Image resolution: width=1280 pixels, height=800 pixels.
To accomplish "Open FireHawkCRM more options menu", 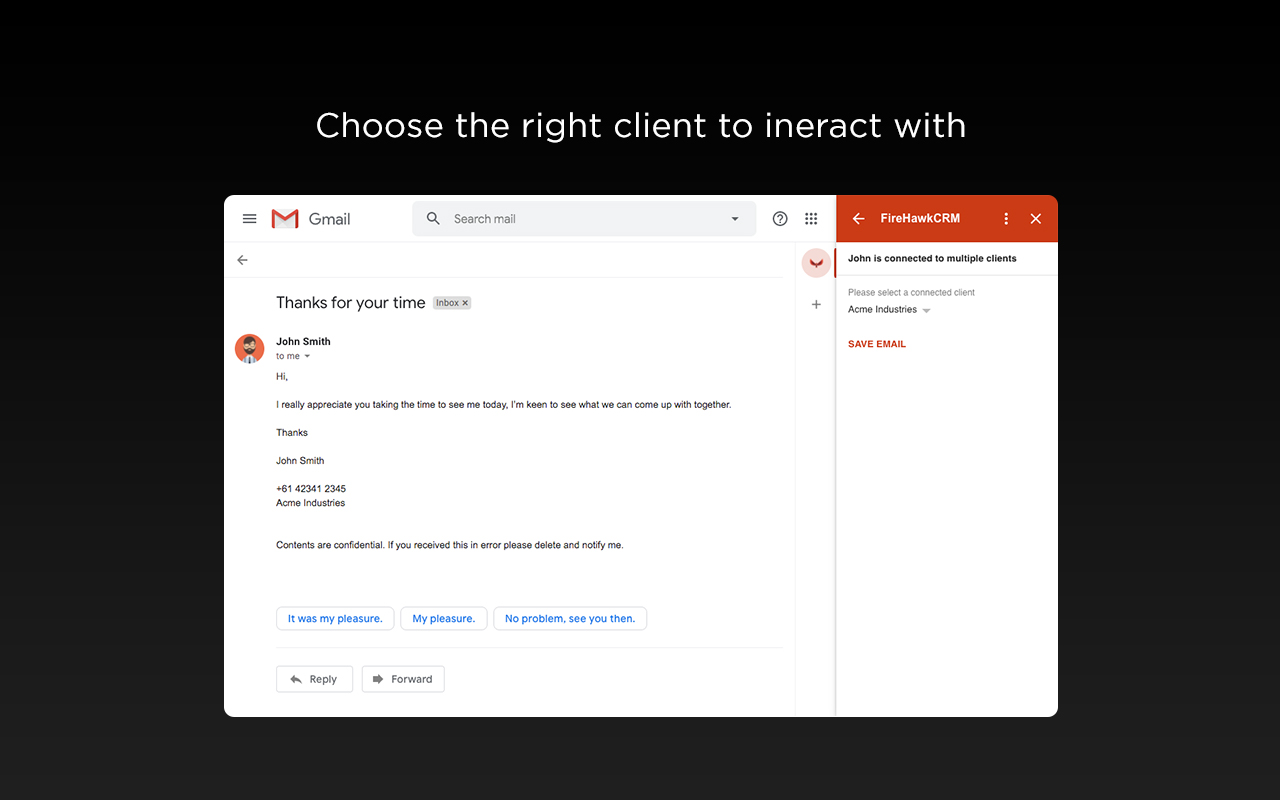I will 1006,219.
